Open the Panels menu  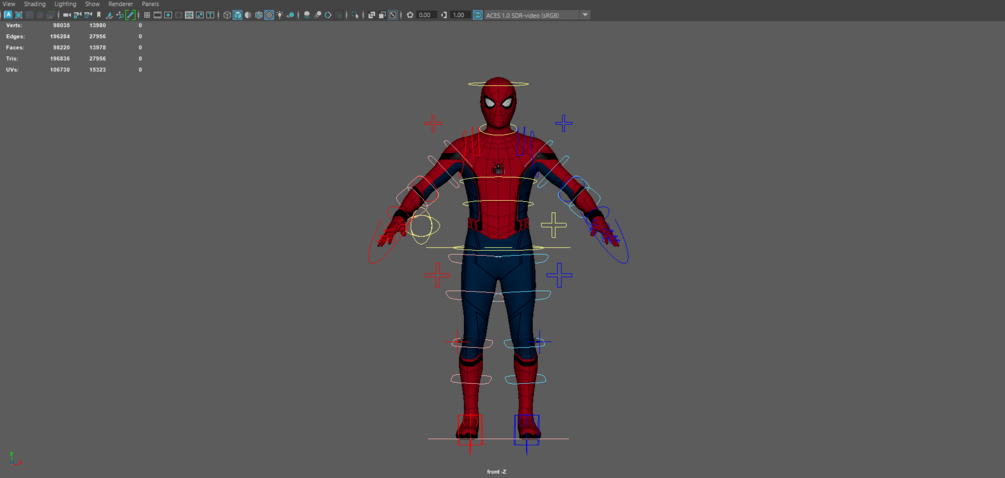(150, 4)
